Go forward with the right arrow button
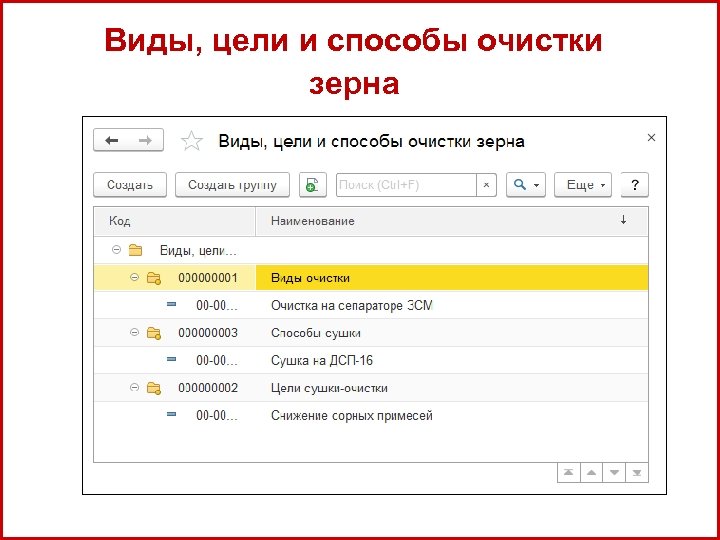Screen dimensions: 720x540 [x=146, y=141]
